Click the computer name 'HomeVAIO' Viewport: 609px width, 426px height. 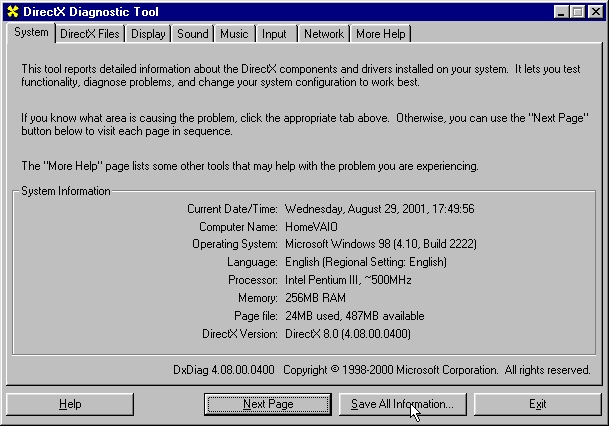(311, 227)
